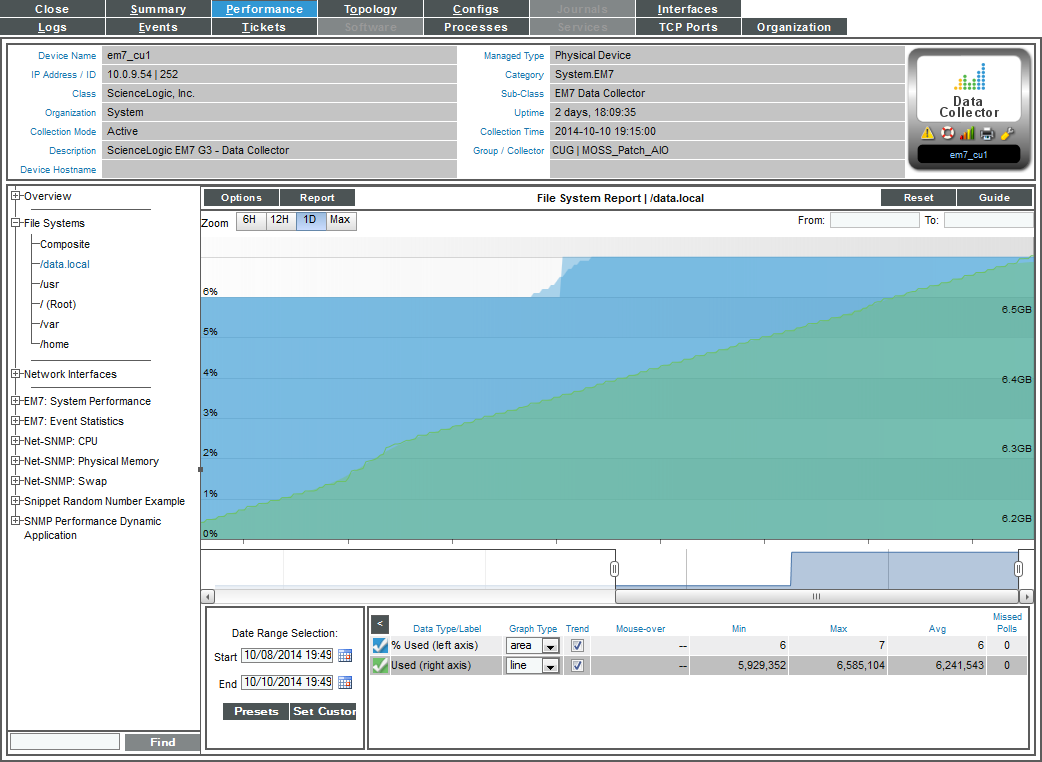This screenshot has height=762, width=1042.
Task: Click the left handle of the navigator range
Action: click(615, 569)
